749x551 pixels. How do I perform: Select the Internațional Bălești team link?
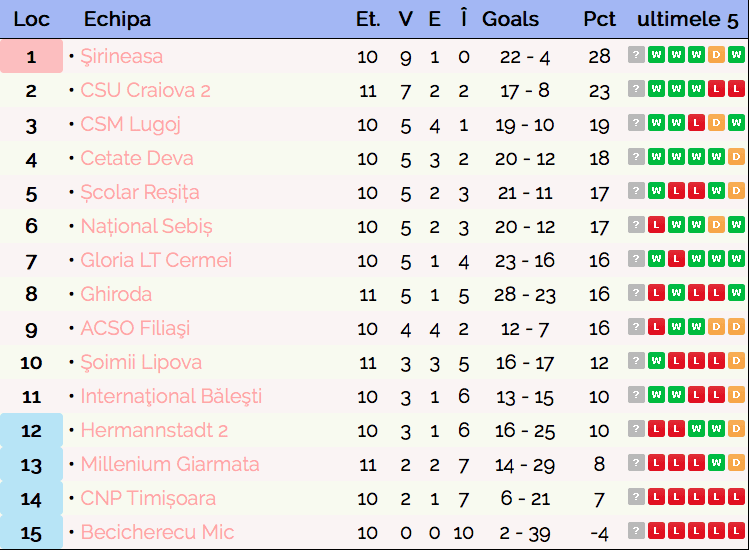point(171,396)
